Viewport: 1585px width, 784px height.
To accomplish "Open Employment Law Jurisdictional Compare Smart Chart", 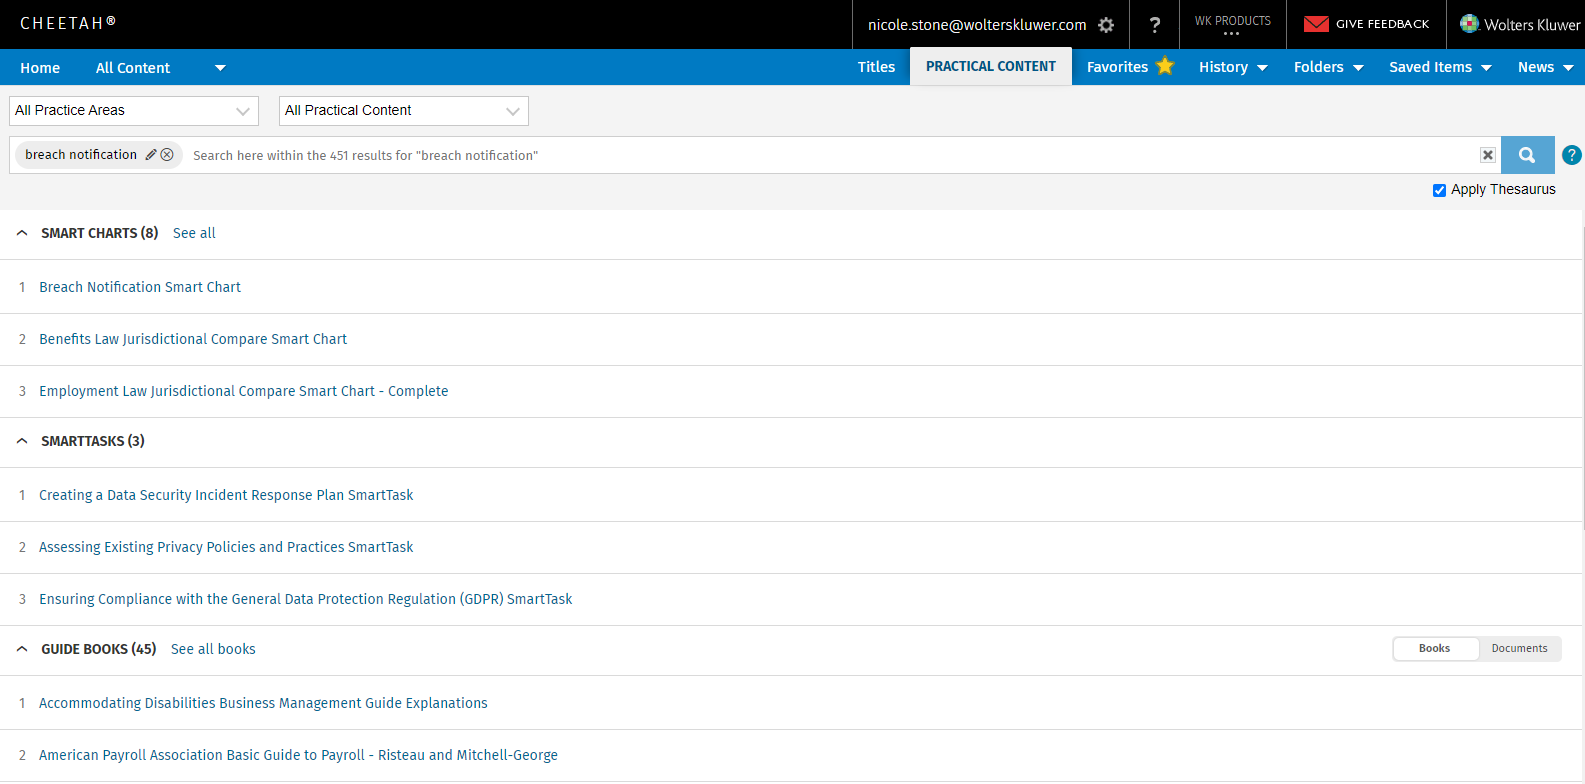I will (x=244, y=391).
